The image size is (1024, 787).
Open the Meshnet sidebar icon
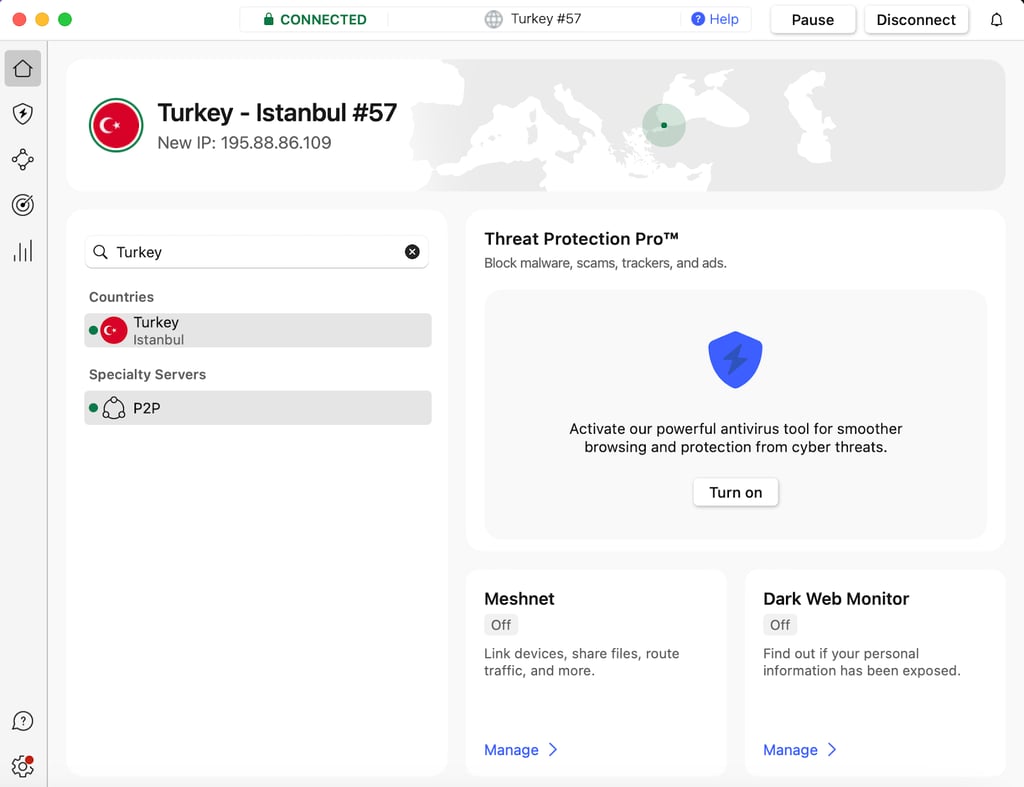coord(23,159)
